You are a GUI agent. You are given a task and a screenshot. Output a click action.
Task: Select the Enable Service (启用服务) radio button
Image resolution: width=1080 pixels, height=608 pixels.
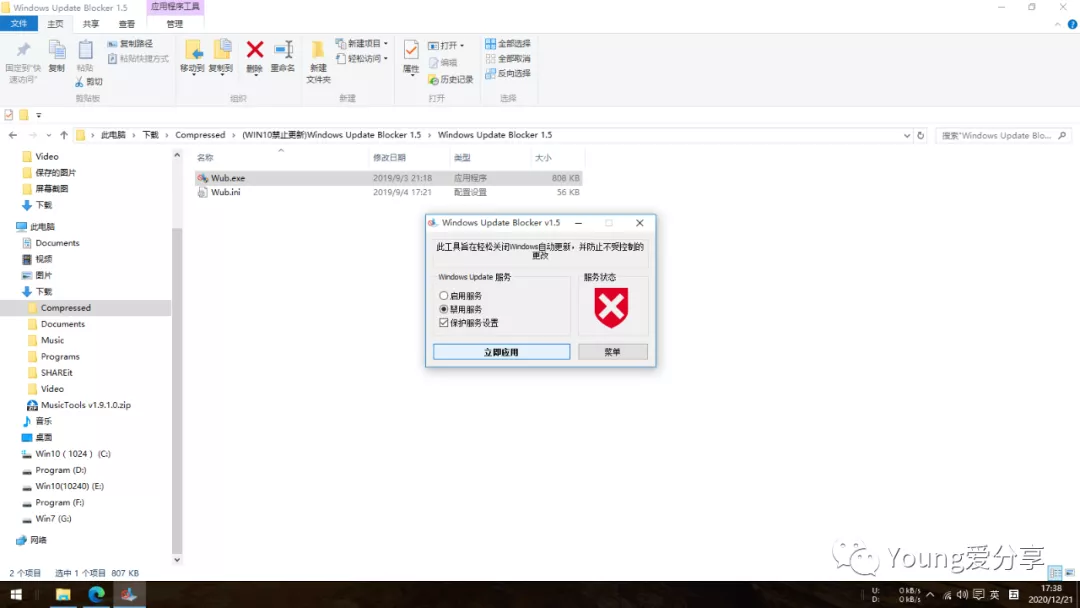[444, 296]
